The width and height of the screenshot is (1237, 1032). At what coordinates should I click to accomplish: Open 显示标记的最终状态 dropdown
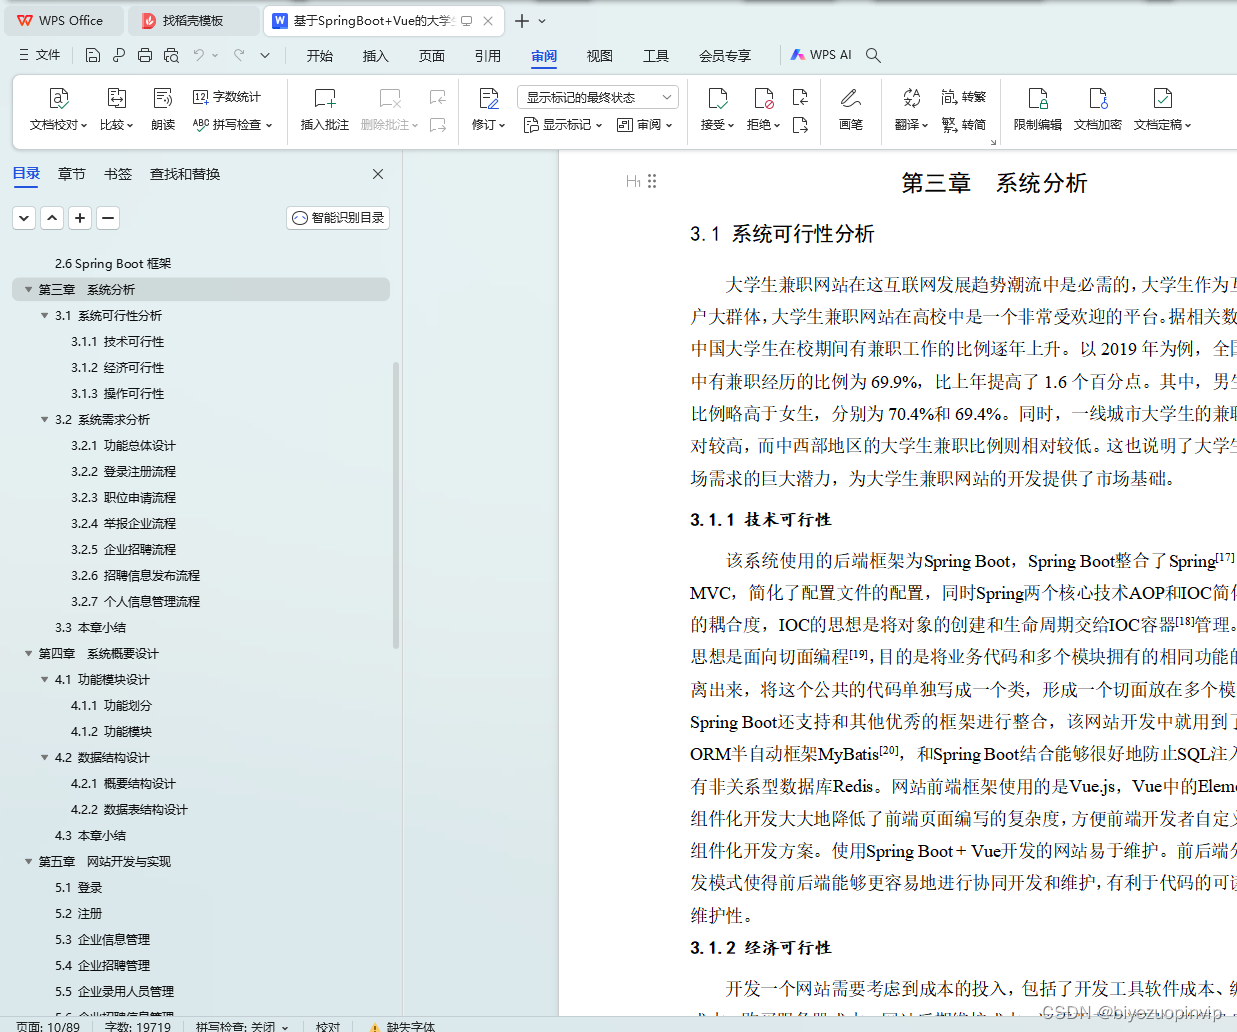tap(598, 97)
